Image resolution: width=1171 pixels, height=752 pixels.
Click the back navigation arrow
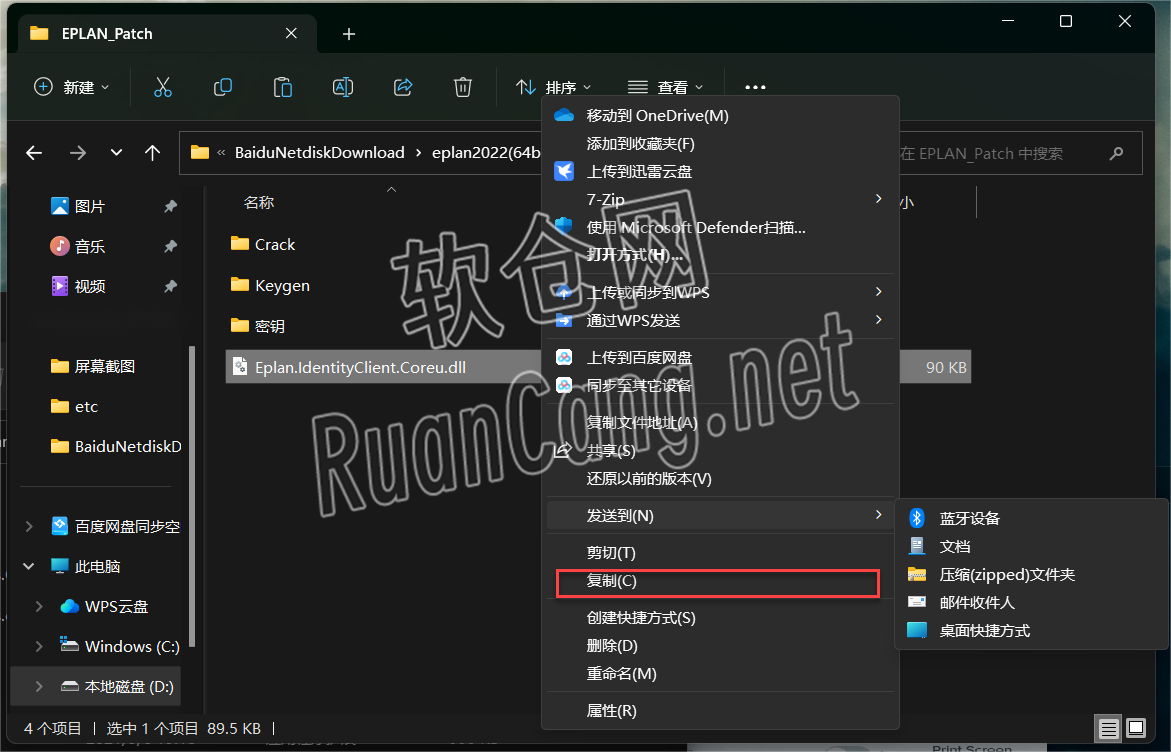[x=33, y=152]
